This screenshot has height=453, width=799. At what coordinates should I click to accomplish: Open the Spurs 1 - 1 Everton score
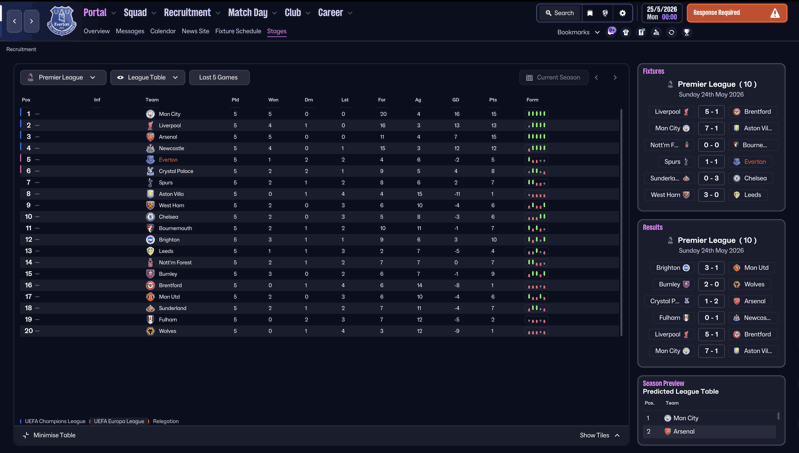(x=711, y=162)
